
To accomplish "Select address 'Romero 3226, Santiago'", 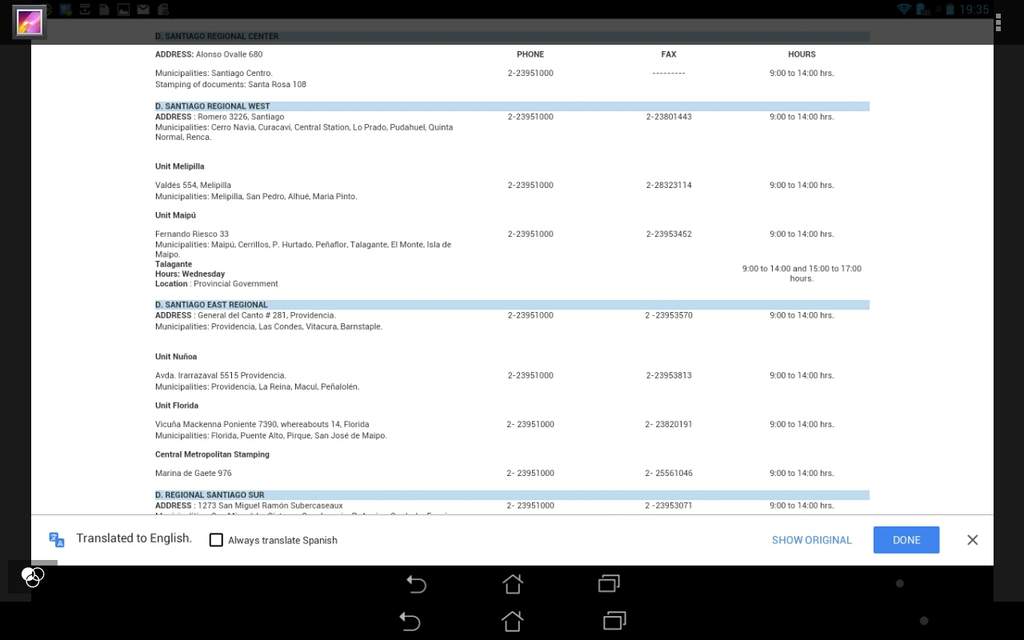I will pos(241,117).
